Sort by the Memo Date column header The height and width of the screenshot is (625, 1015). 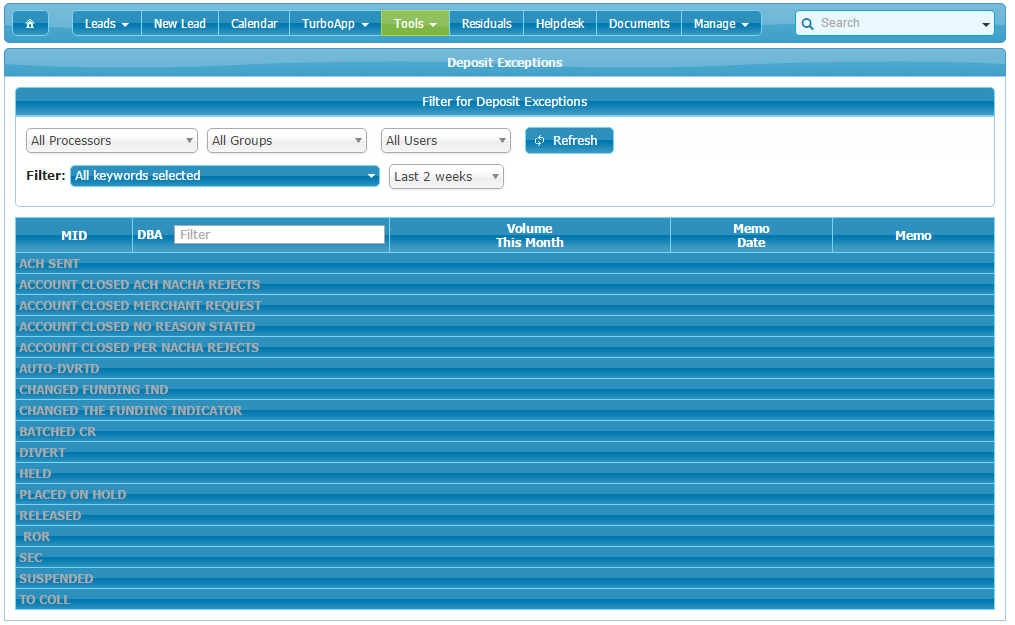(x=751, y=236)
